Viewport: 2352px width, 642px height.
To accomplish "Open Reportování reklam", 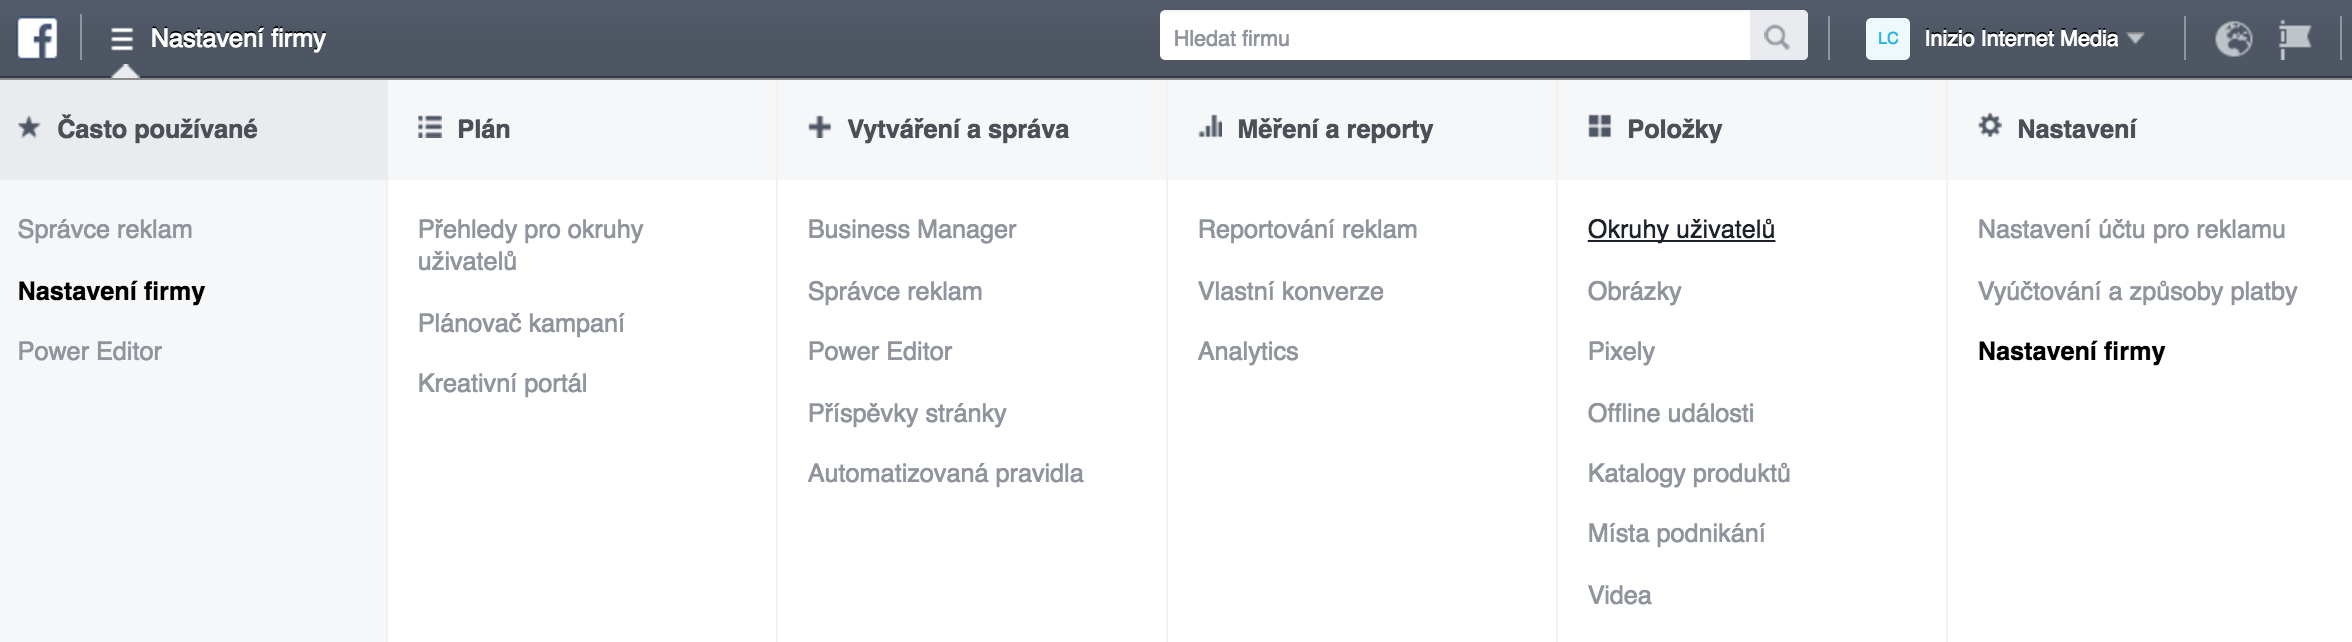I will tap(1308, 229).
